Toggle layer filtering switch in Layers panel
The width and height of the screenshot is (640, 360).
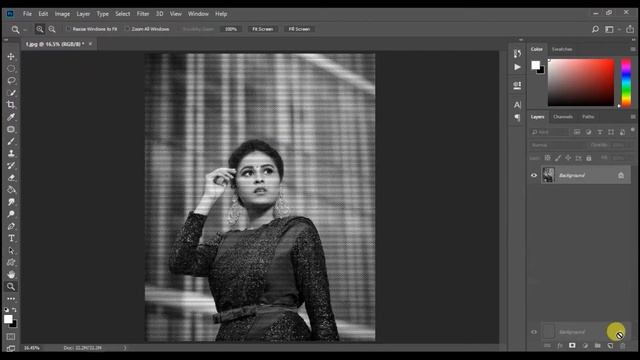pos(632,130)
